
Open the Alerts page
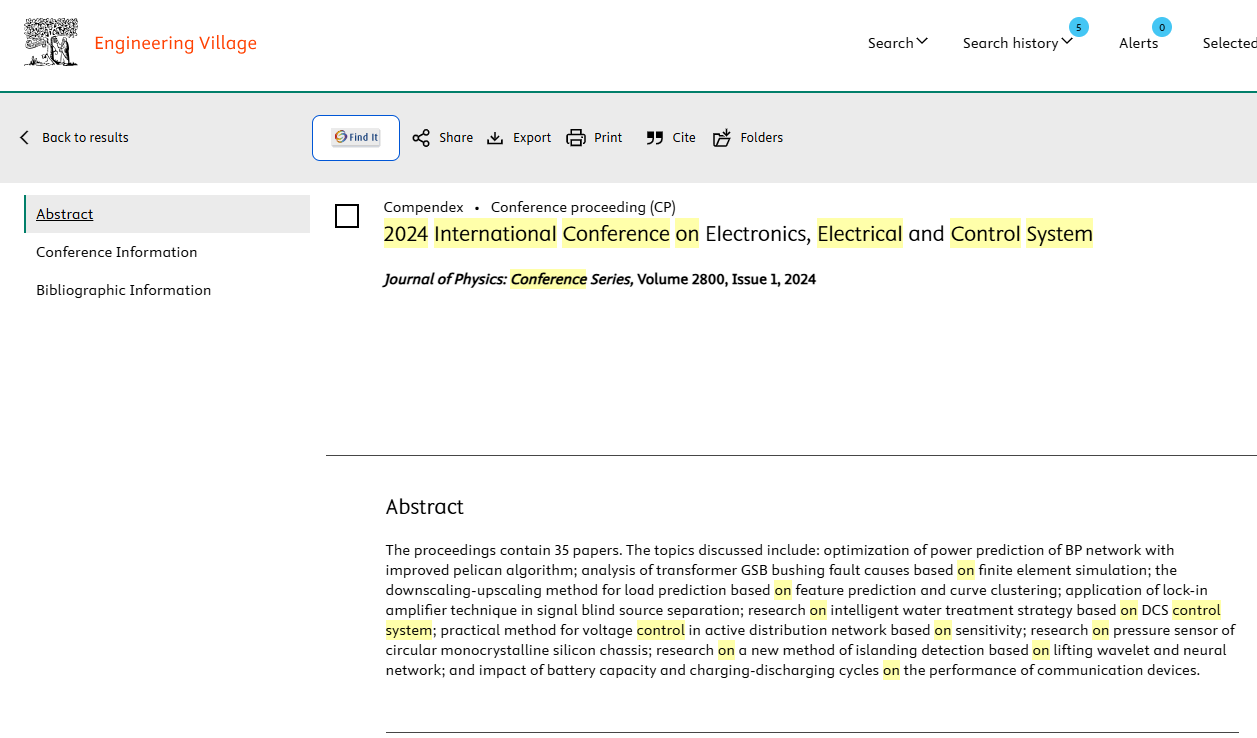[x=1138, y=43]
